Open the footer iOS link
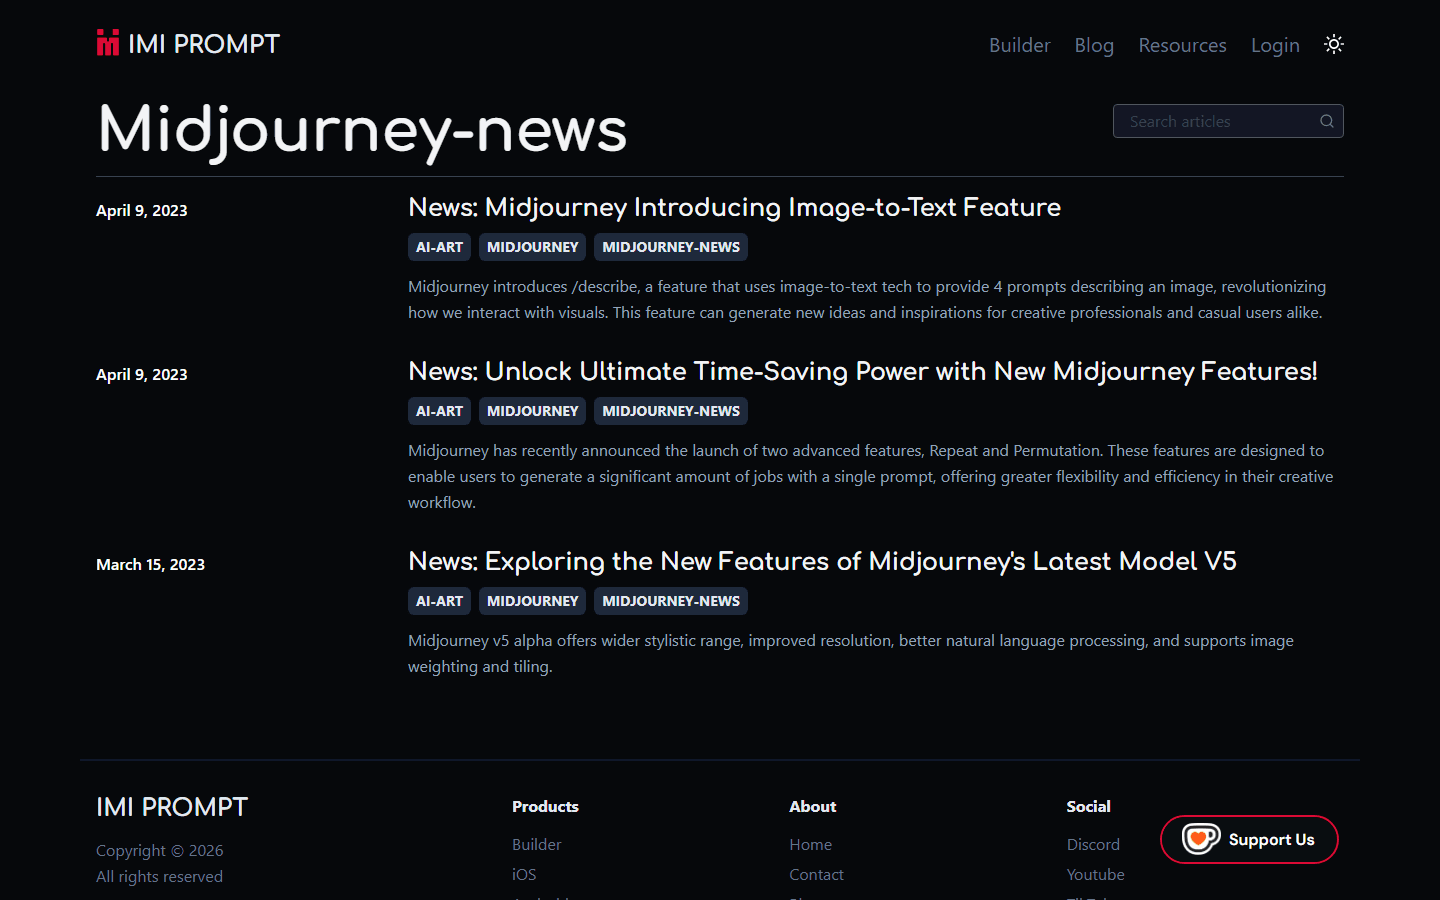 pyautogui.click(x=524, y=874)
